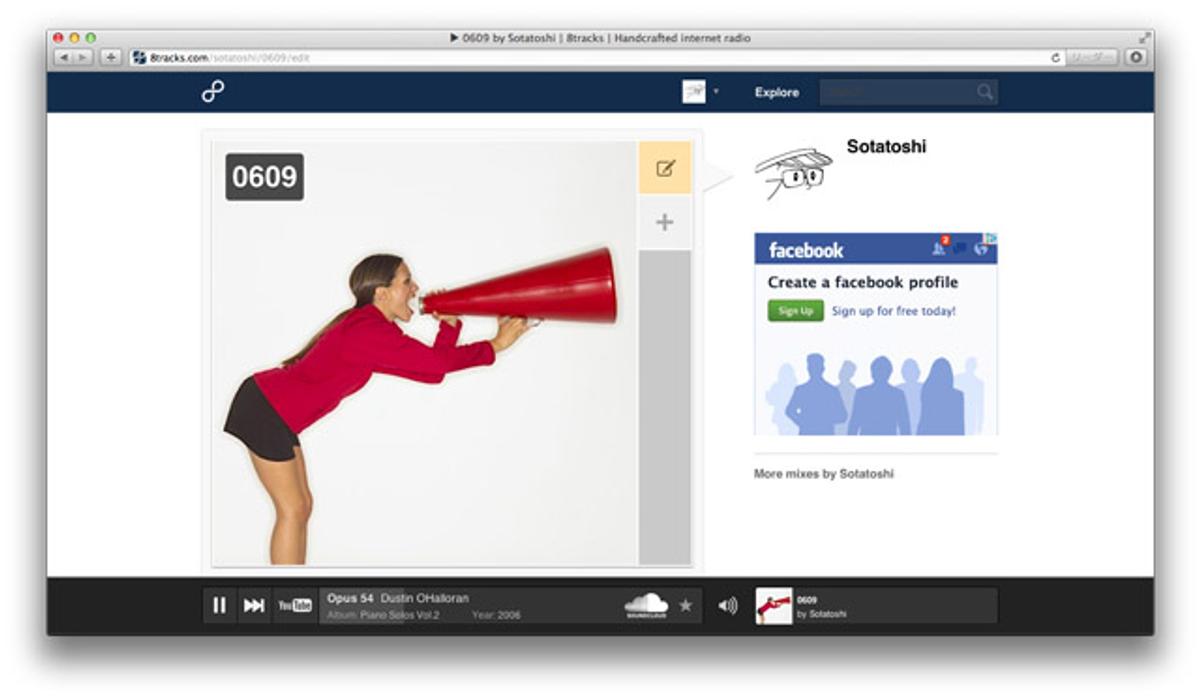This screenshot has height=699, width=1200.
Task: Open the 0609 mix cover image
Action: tap(425, 353)
